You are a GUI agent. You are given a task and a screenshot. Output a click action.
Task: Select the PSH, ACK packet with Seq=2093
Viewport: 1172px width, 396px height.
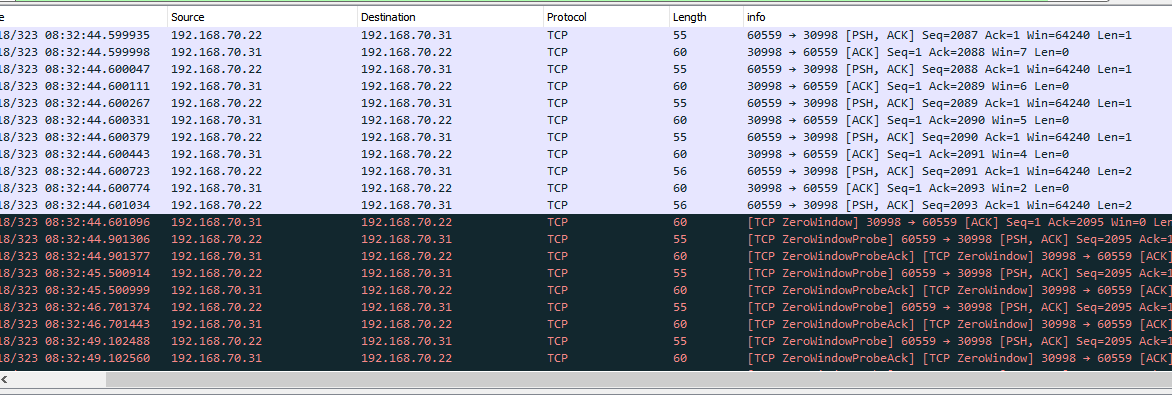click(586, 205)
